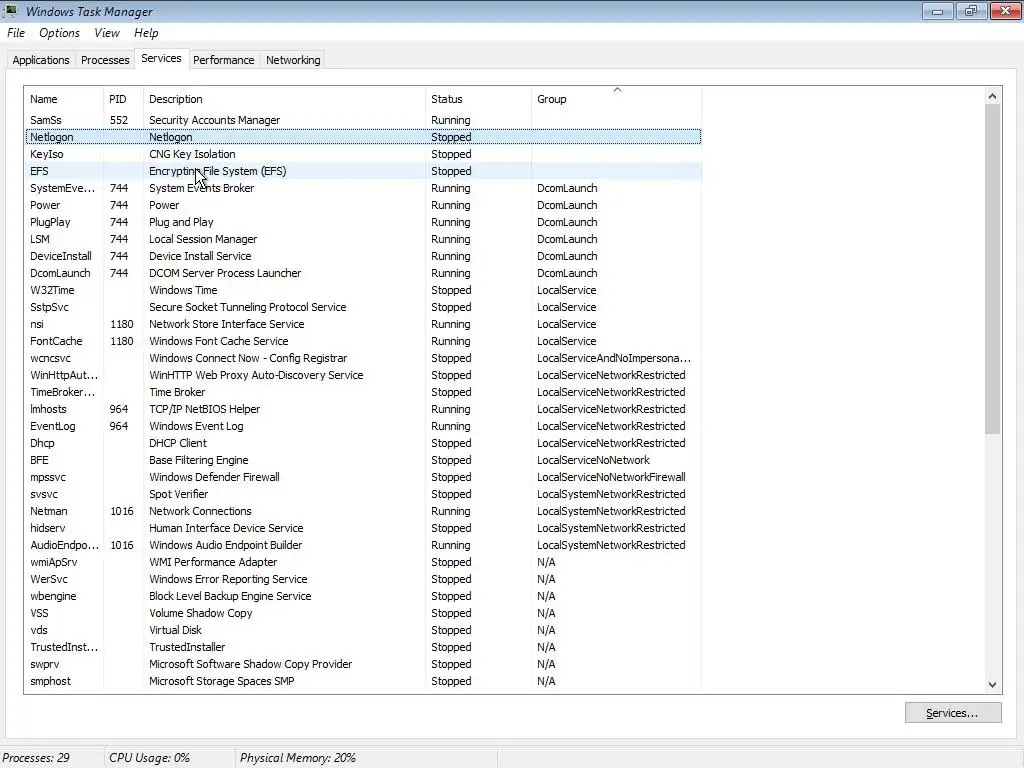This screenshot has height=768, width=1024.
Task: Close the Task Manager window
Action: [x=1006, y=10]
